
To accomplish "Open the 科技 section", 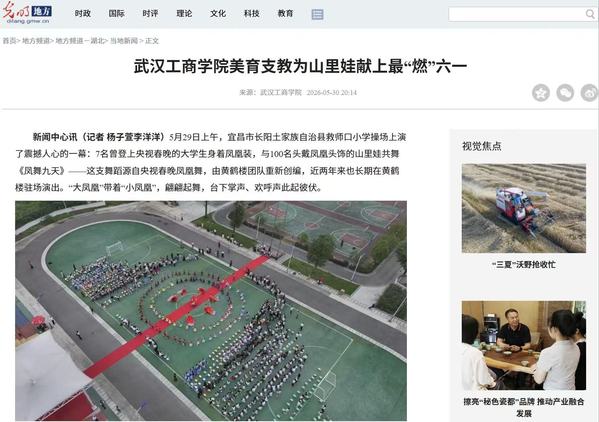I will click(252, 13).
